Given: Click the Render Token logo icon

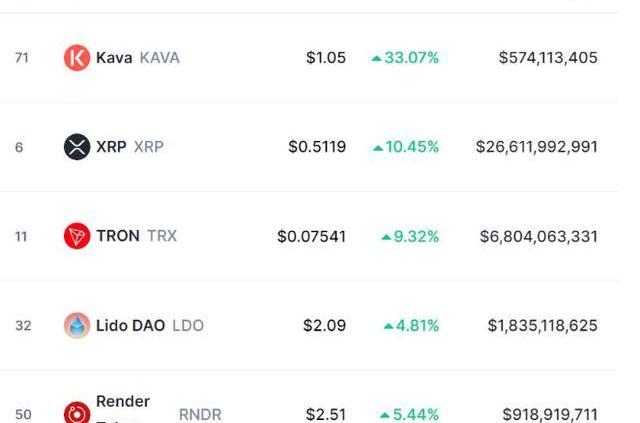Looking at the screenshot, I should pyautogui.click(x=77, y=413).
